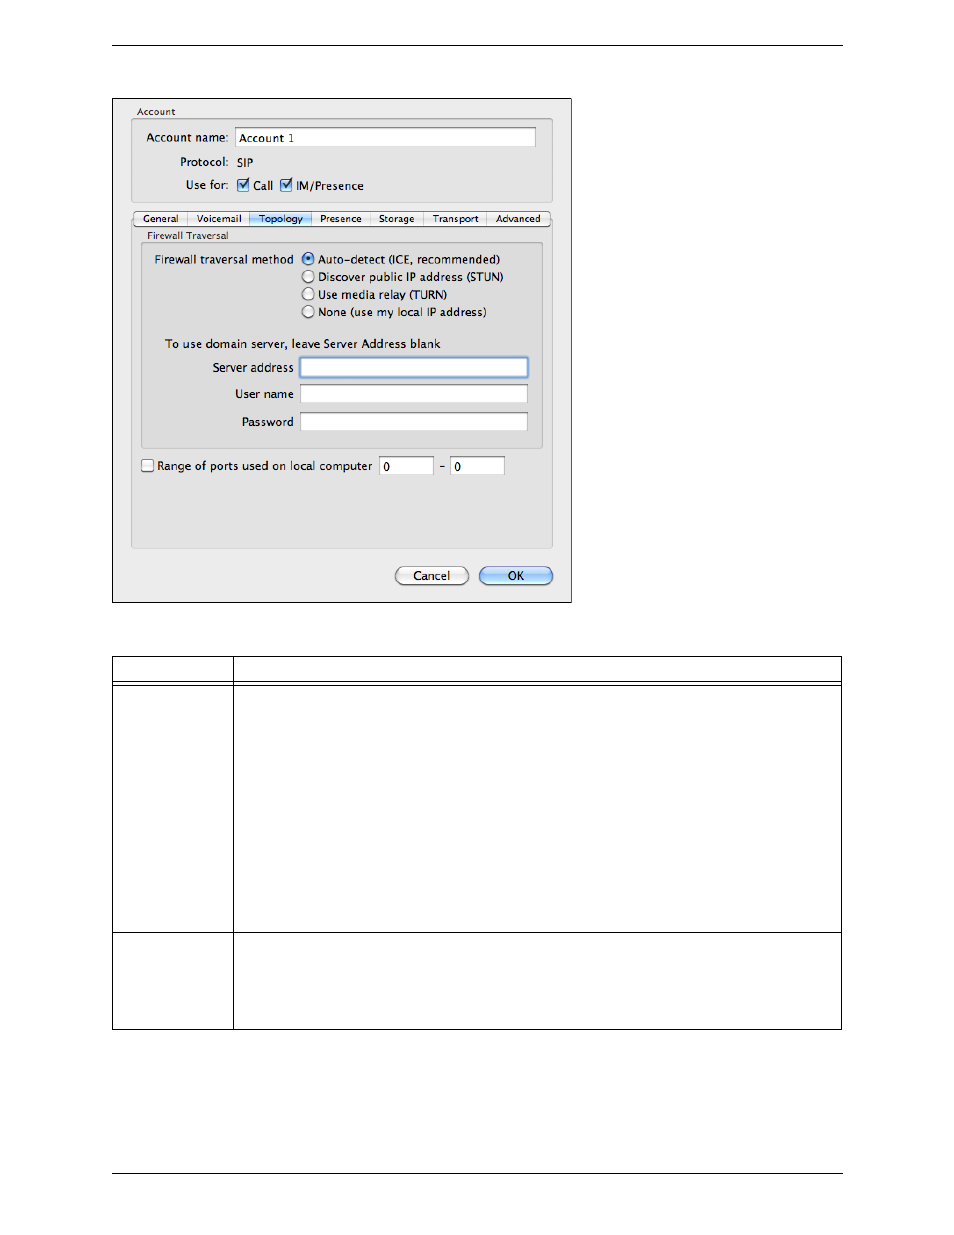Click the starting port number field
This screenshot has width=954, height=1235.
pyautogui.click(x=406, y=466)
